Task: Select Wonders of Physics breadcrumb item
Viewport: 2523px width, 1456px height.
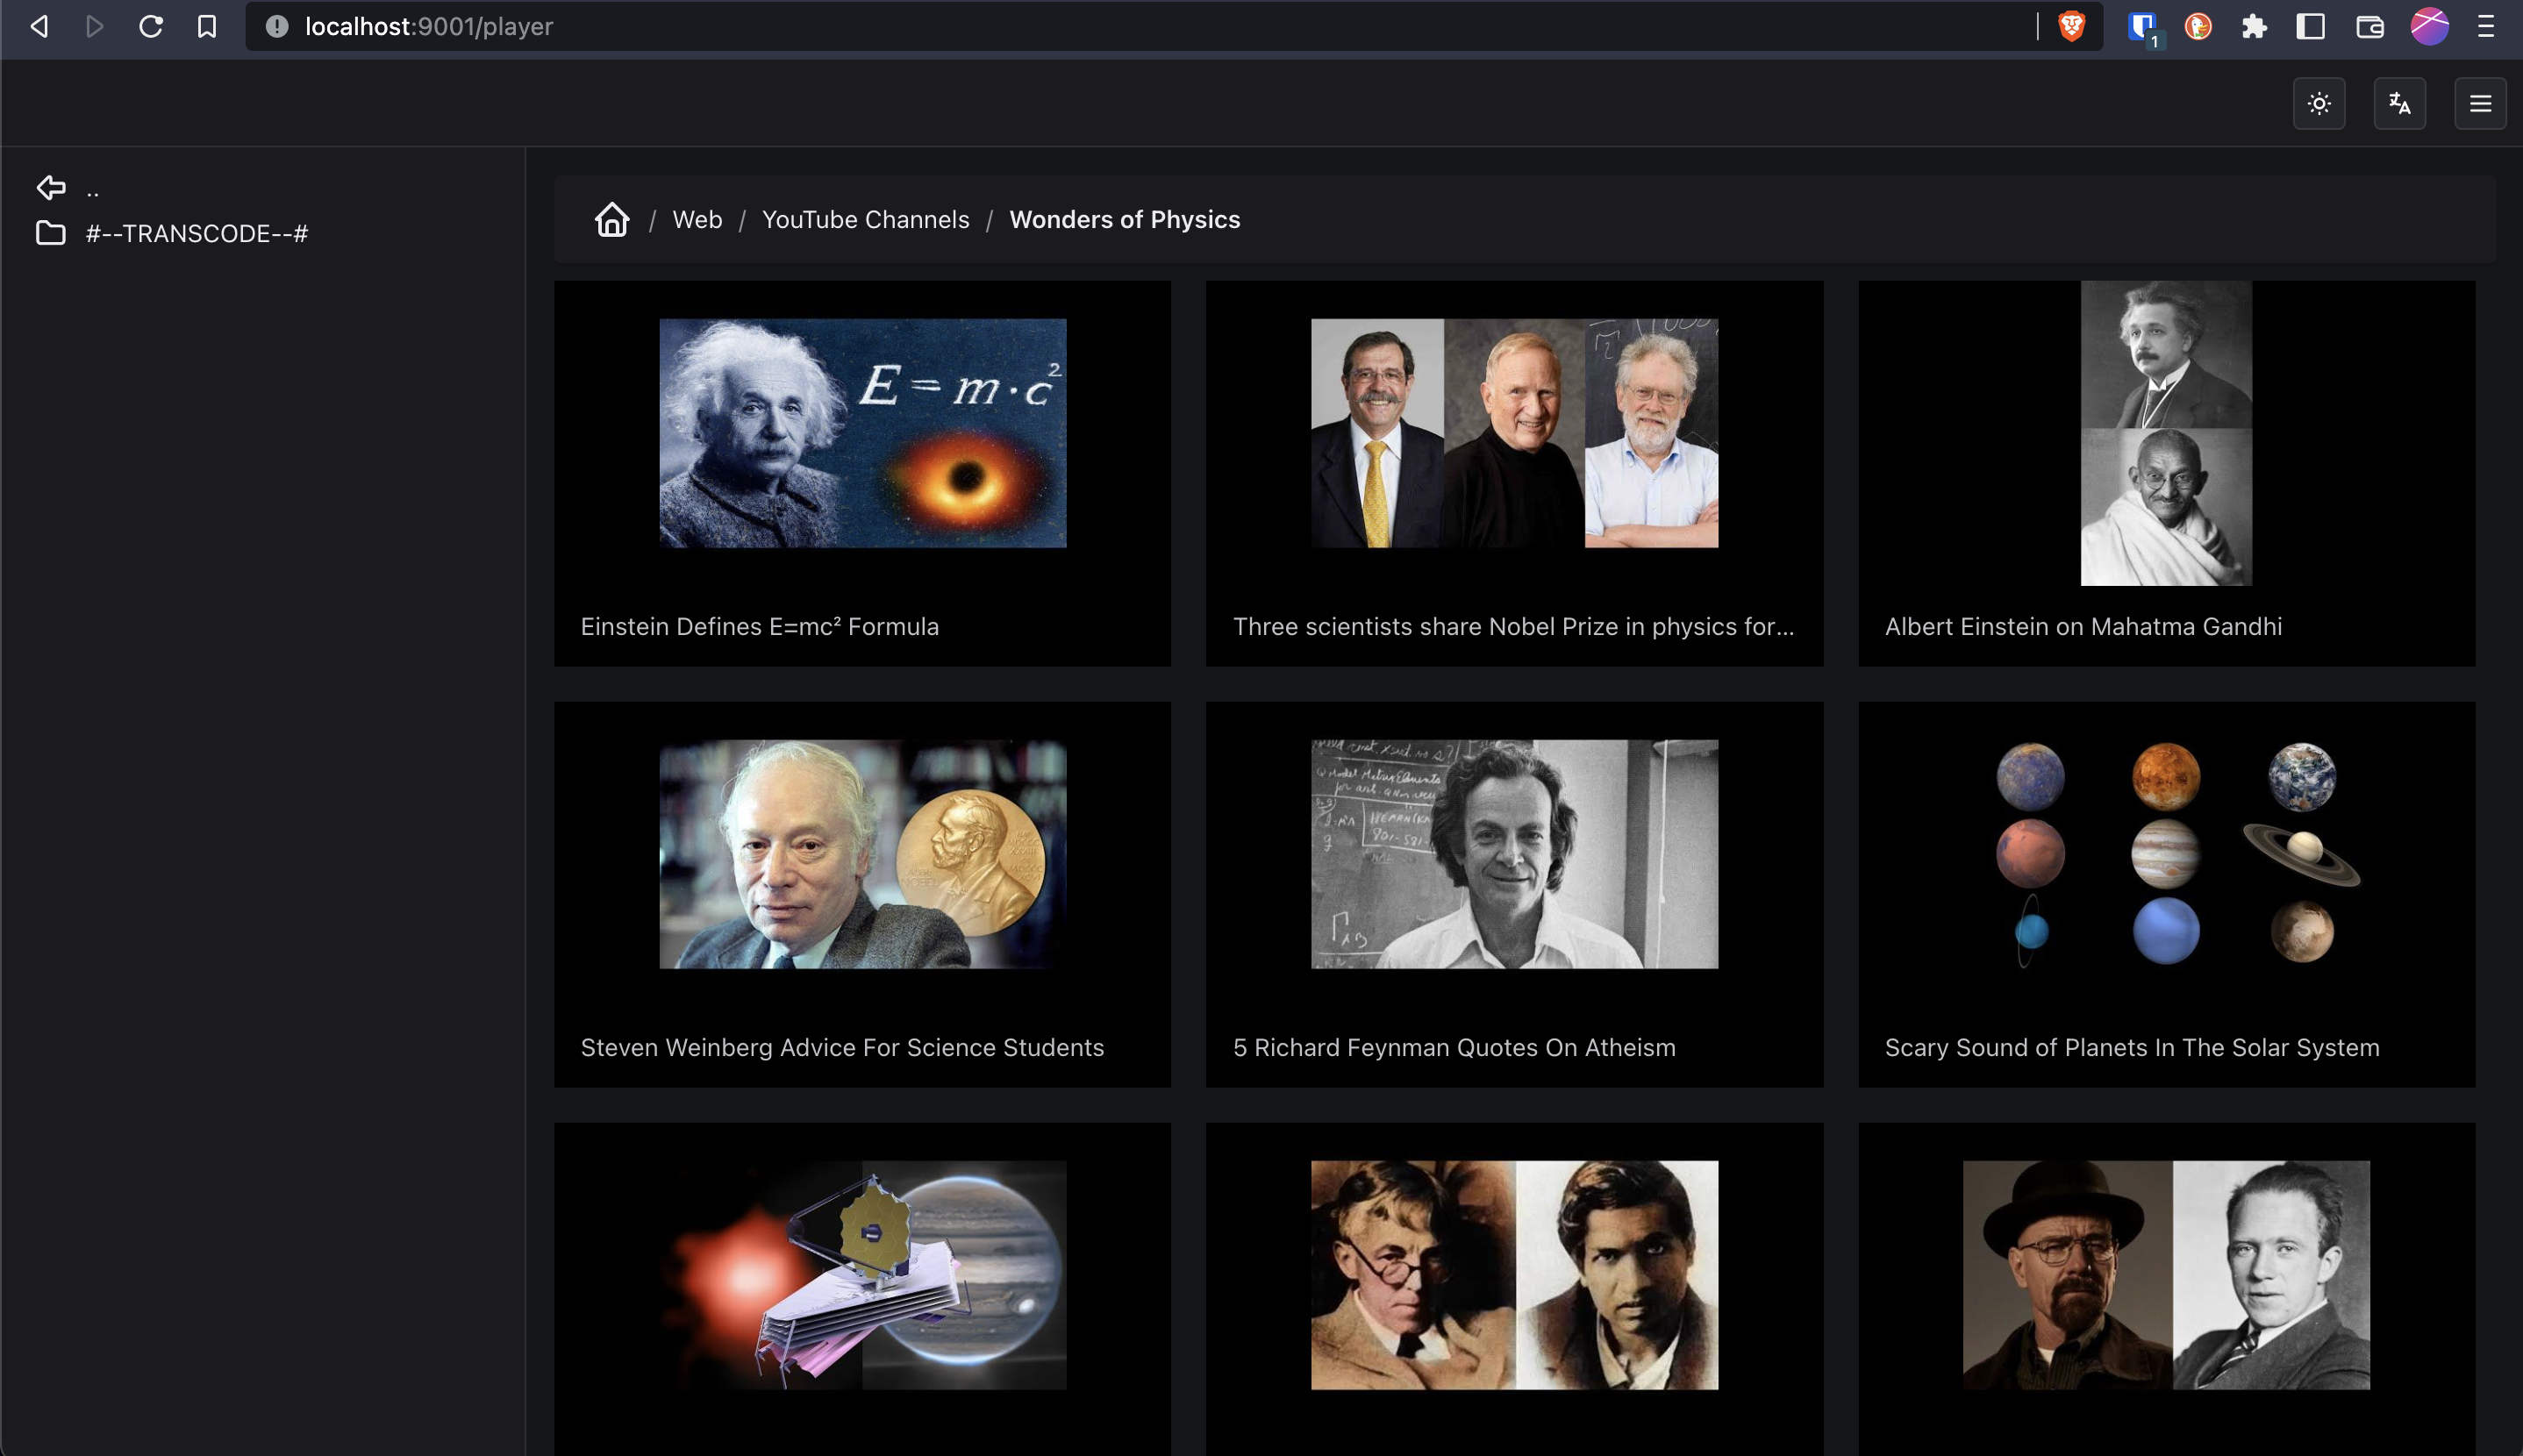Action: (x=1124, y=219)
